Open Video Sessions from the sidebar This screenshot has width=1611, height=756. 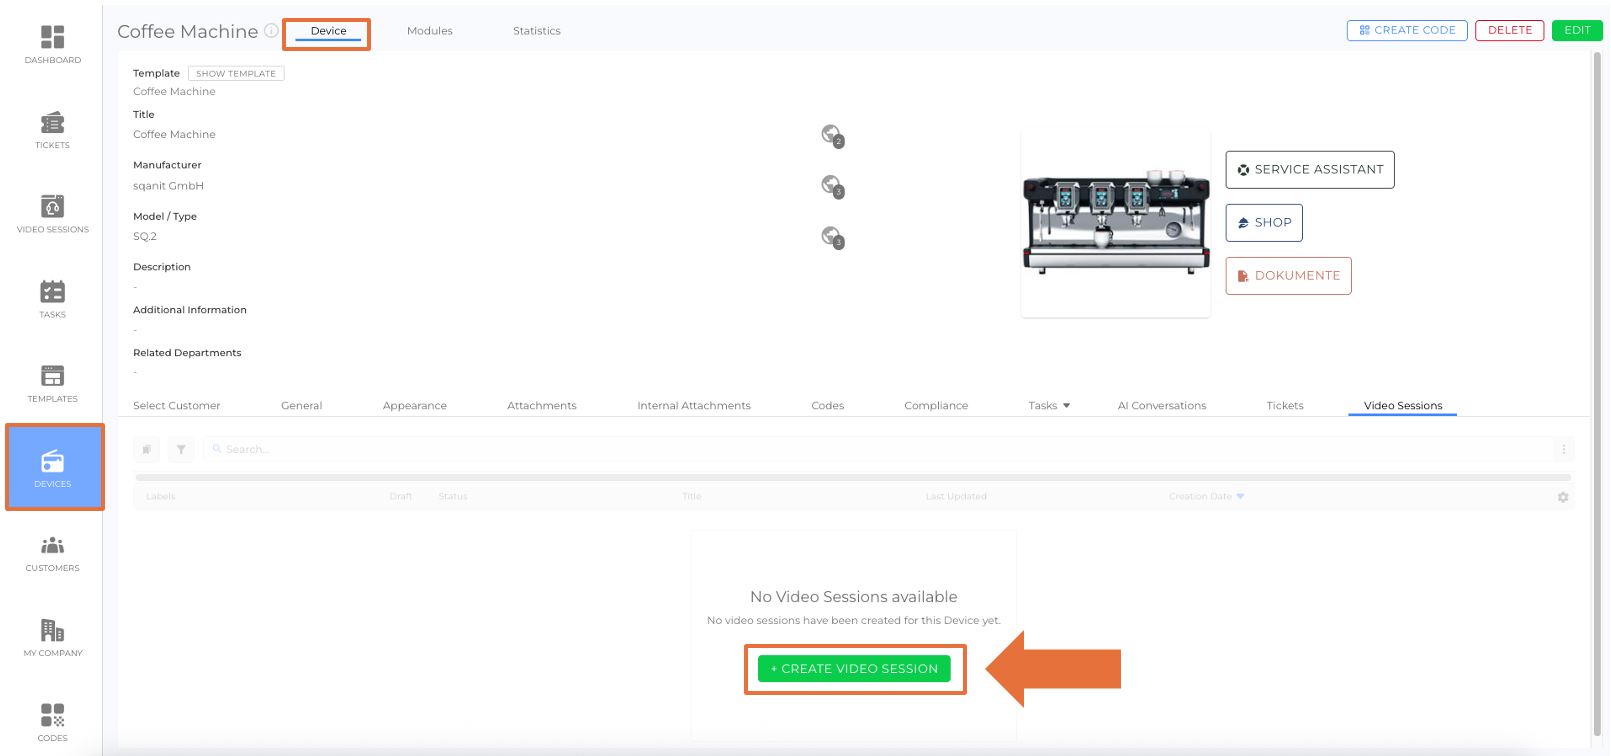coord(52,208)
